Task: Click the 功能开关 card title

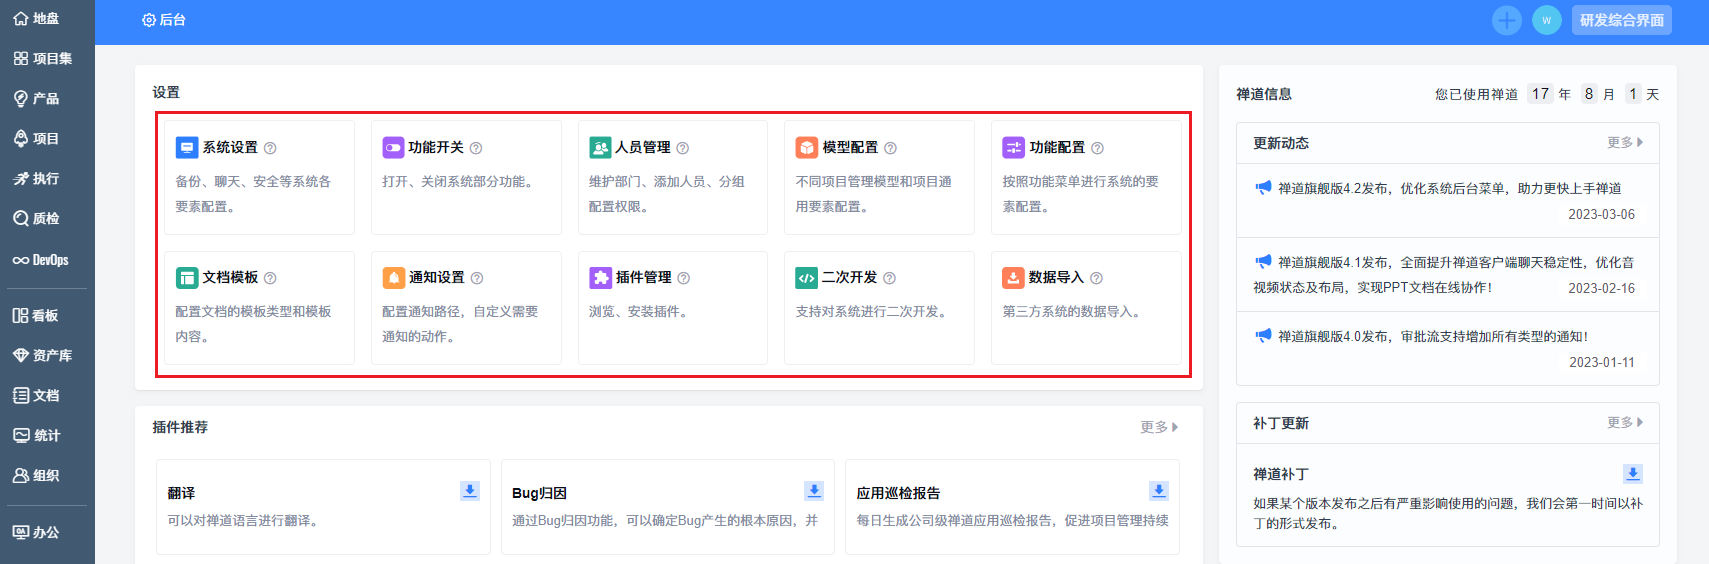Action: pyautogui.click(x=436, y=148)
